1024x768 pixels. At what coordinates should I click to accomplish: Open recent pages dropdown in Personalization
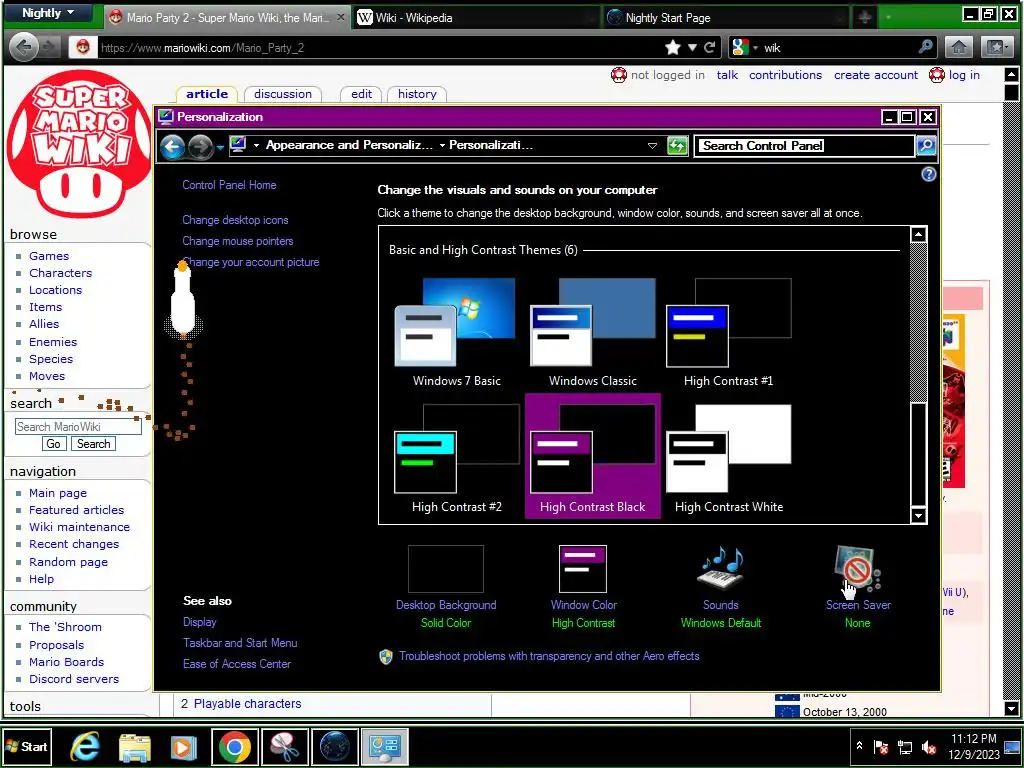click(x=220, y=148)
